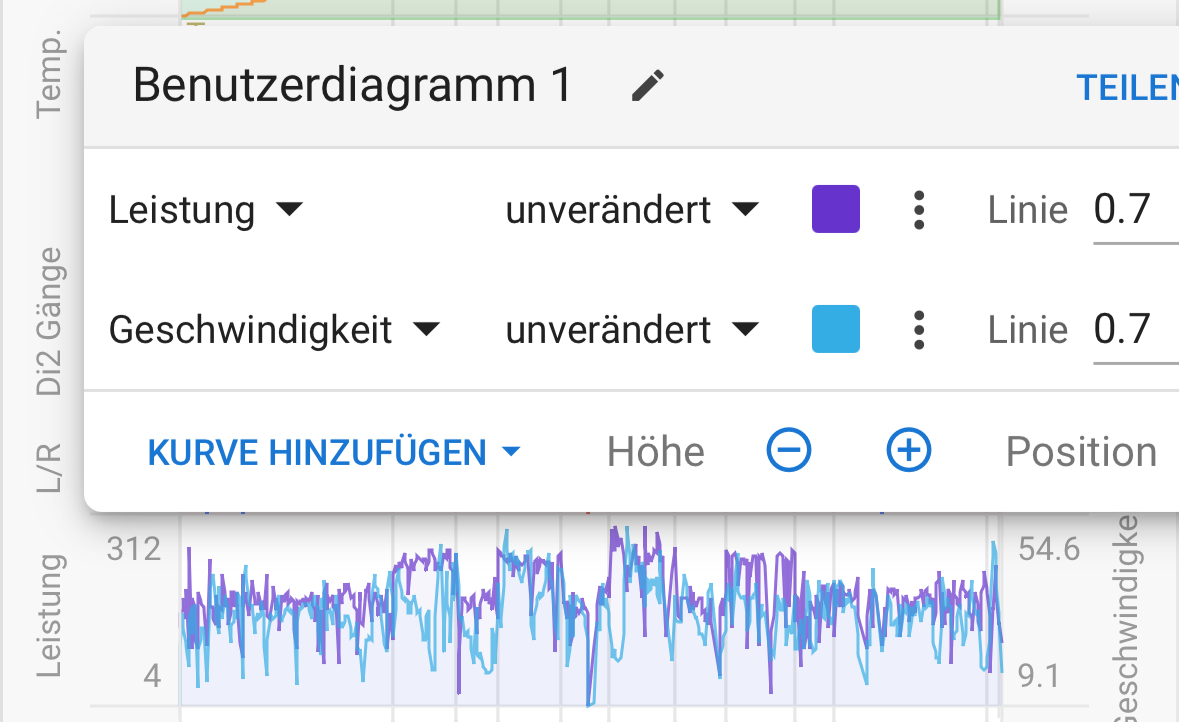Click the Temp. axis label
1179x722 pixels.
point(49,73)
